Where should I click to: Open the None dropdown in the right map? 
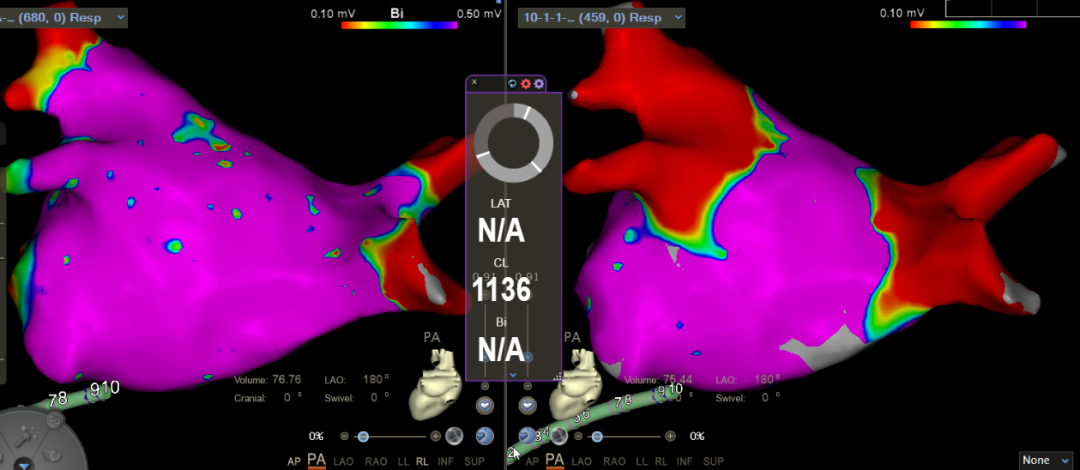tap(1048, 460)
